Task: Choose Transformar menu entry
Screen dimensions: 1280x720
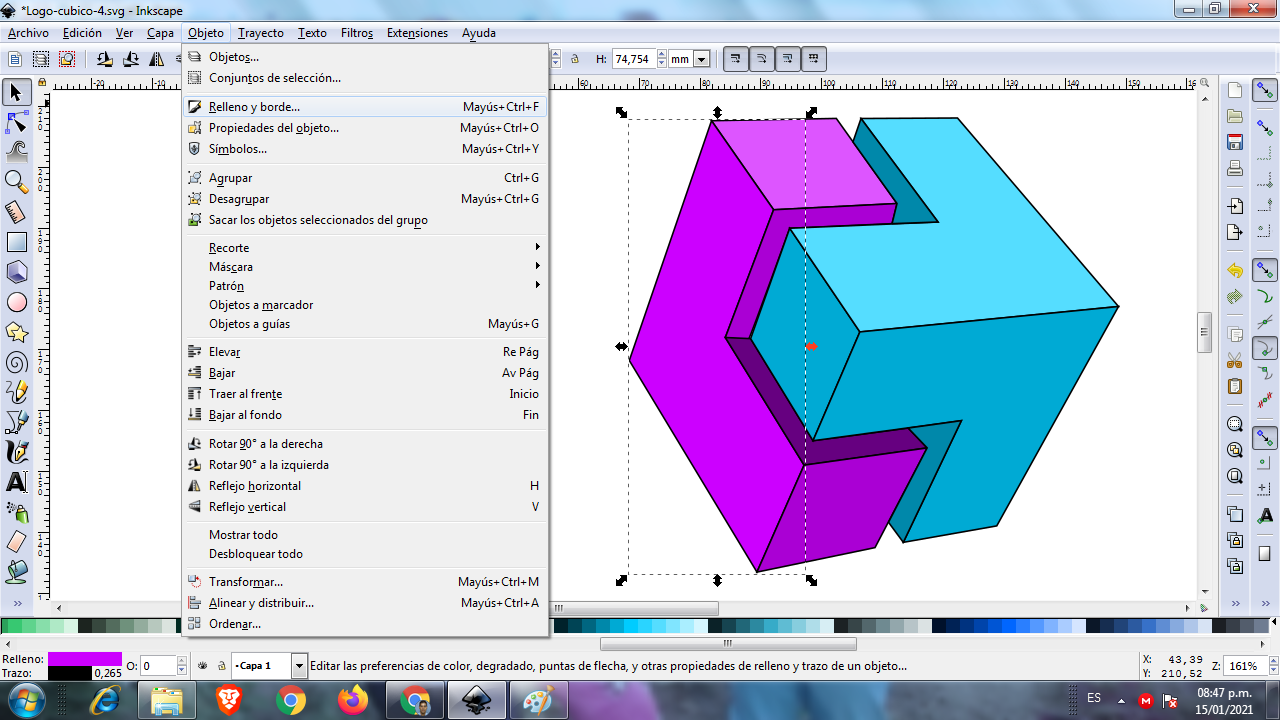Action: [x=365, y=582]
